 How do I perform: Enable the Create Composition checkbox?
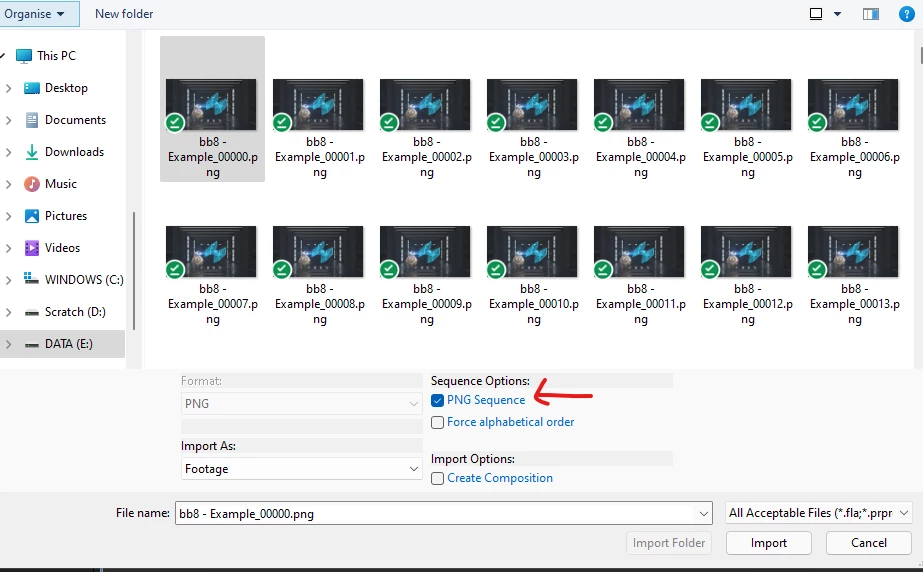(437, 478)
